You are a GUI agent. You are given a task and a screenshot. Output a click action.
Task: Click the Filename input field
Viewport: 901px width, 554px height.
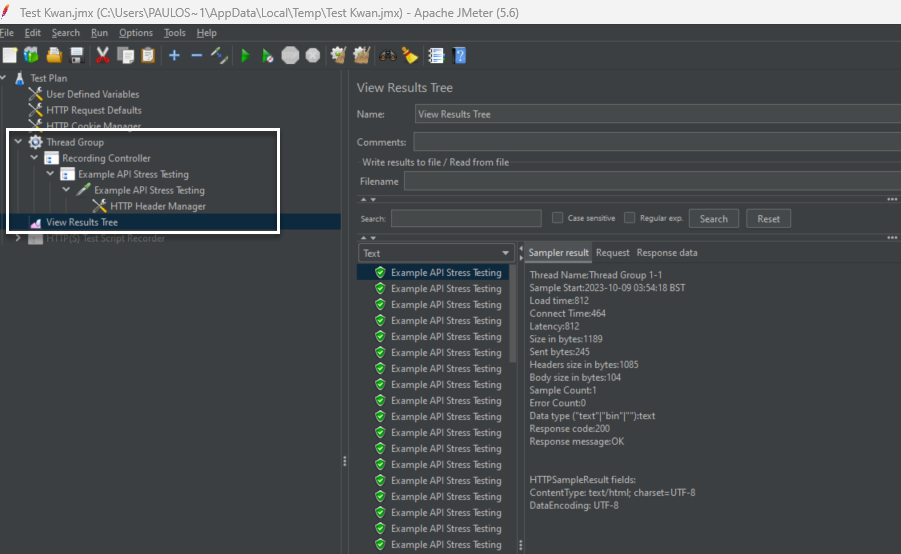click(x=650, y=181)
